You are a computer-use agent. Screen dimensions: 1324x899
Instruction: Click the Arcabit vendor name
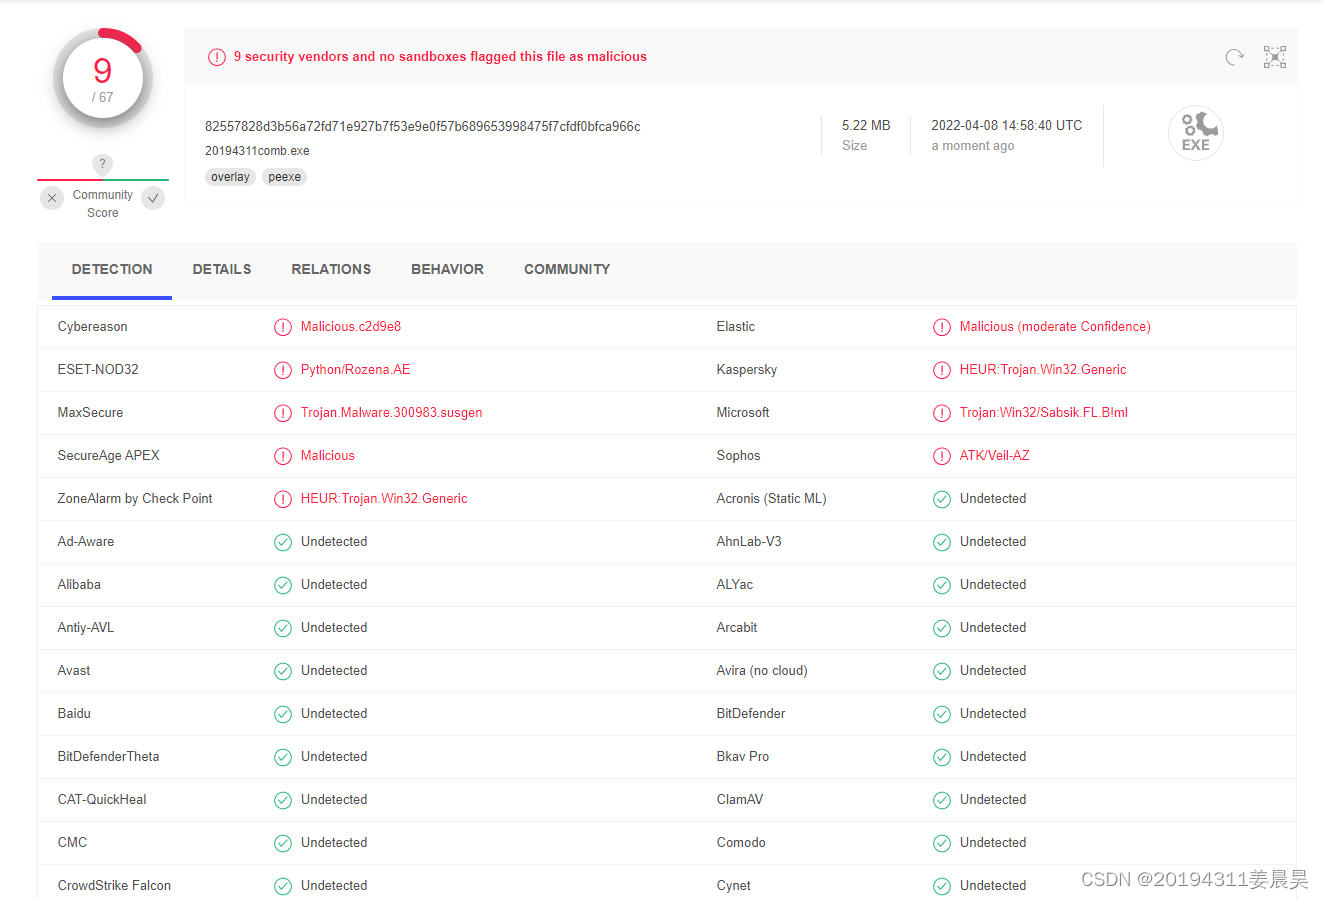tap(737, 628)
